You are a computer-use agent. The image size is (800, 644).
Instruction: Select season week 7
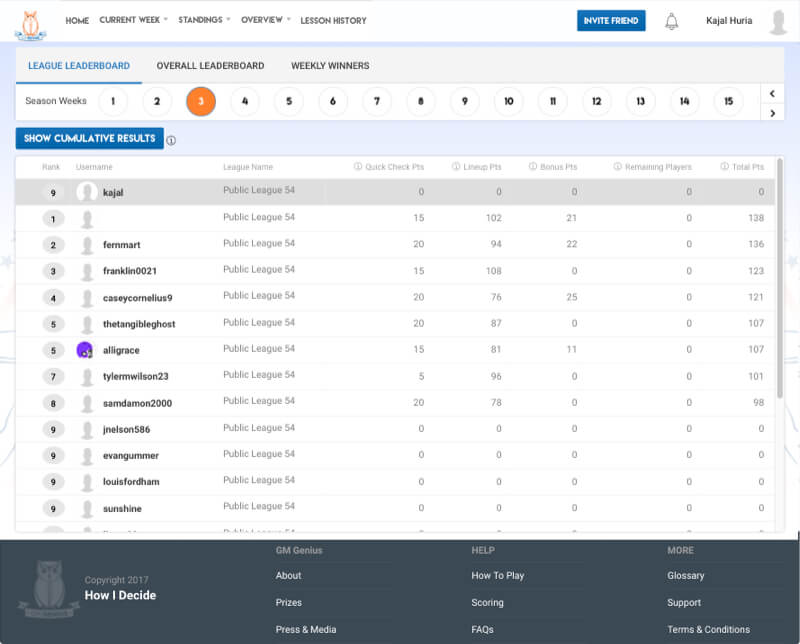377,101
